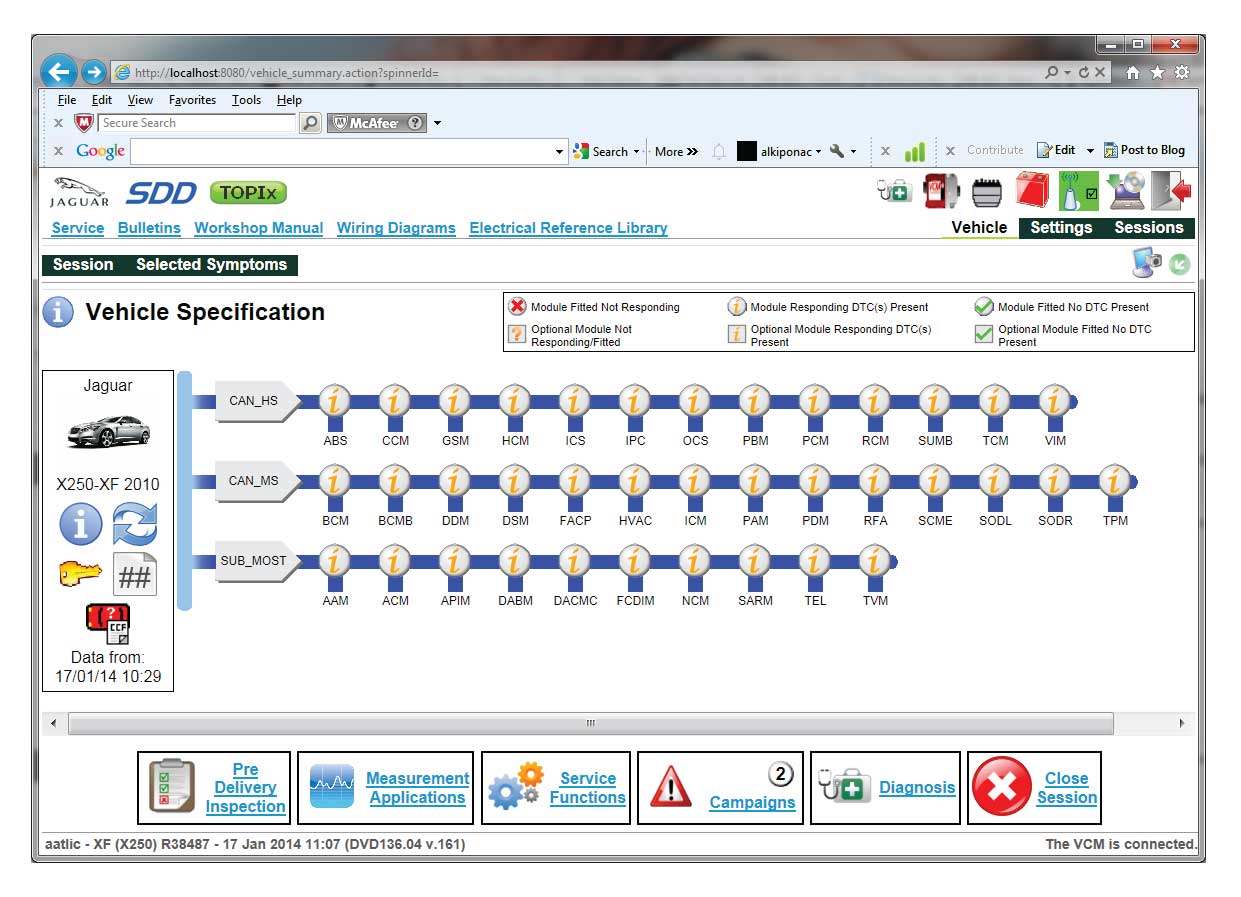The image size is (1241, 897).
Task: Click the FCDIM module status icon
Action: [635, 562]
